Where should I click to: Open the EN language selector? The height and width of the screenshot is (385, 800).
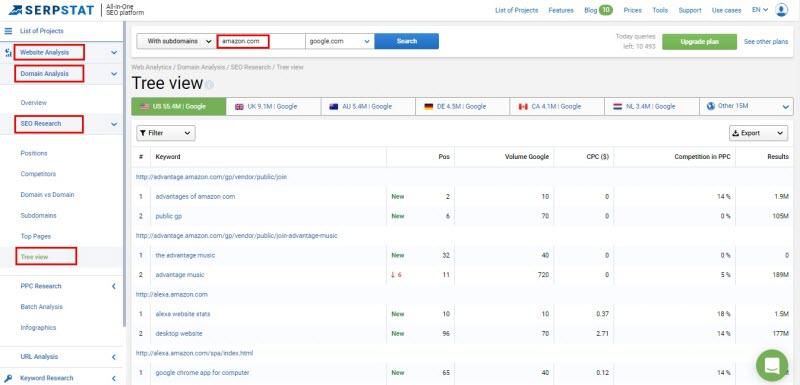click(760, 10)
